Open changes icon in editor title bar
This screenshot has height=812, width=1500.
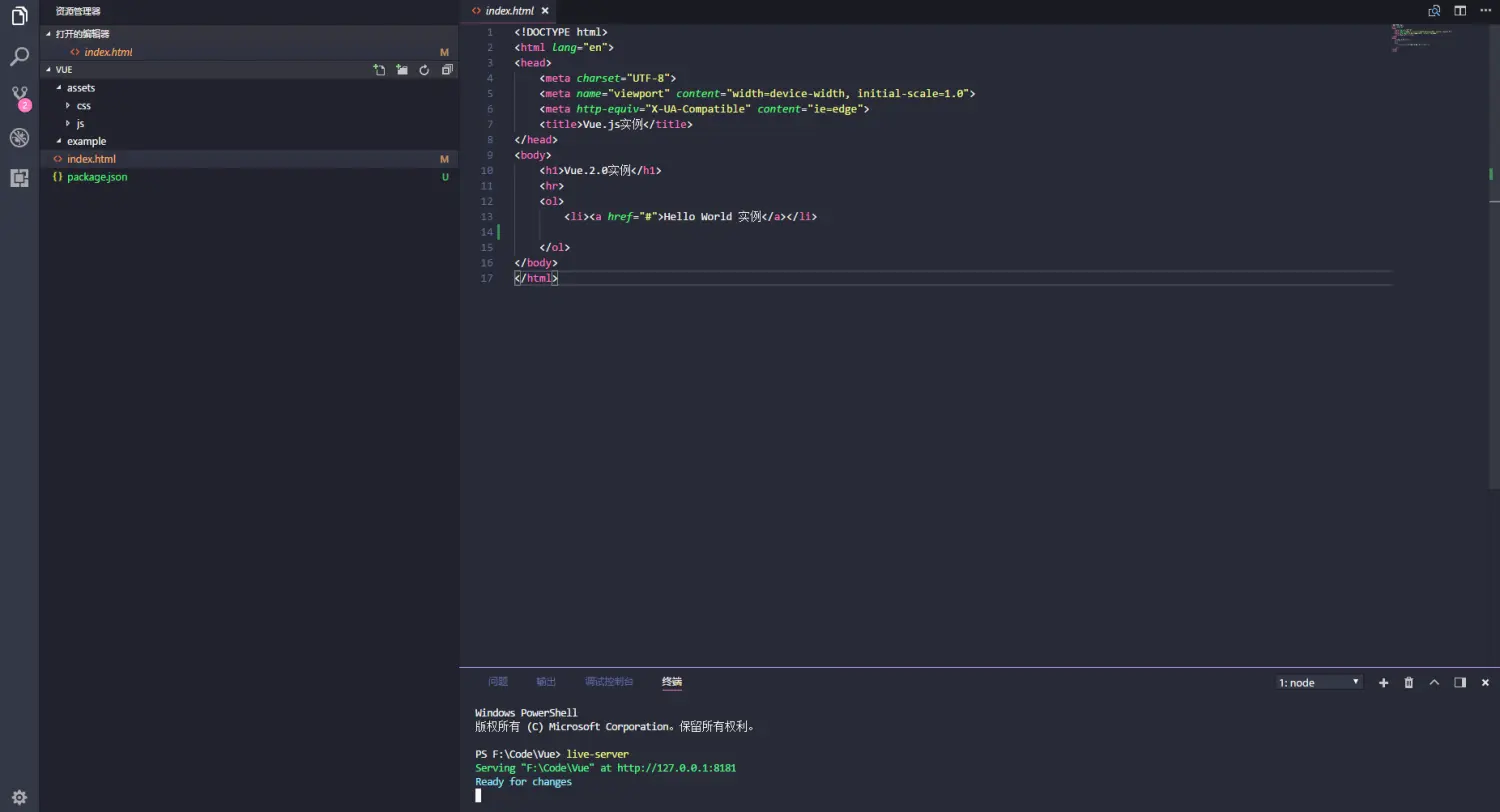[x=1434, y=11]
